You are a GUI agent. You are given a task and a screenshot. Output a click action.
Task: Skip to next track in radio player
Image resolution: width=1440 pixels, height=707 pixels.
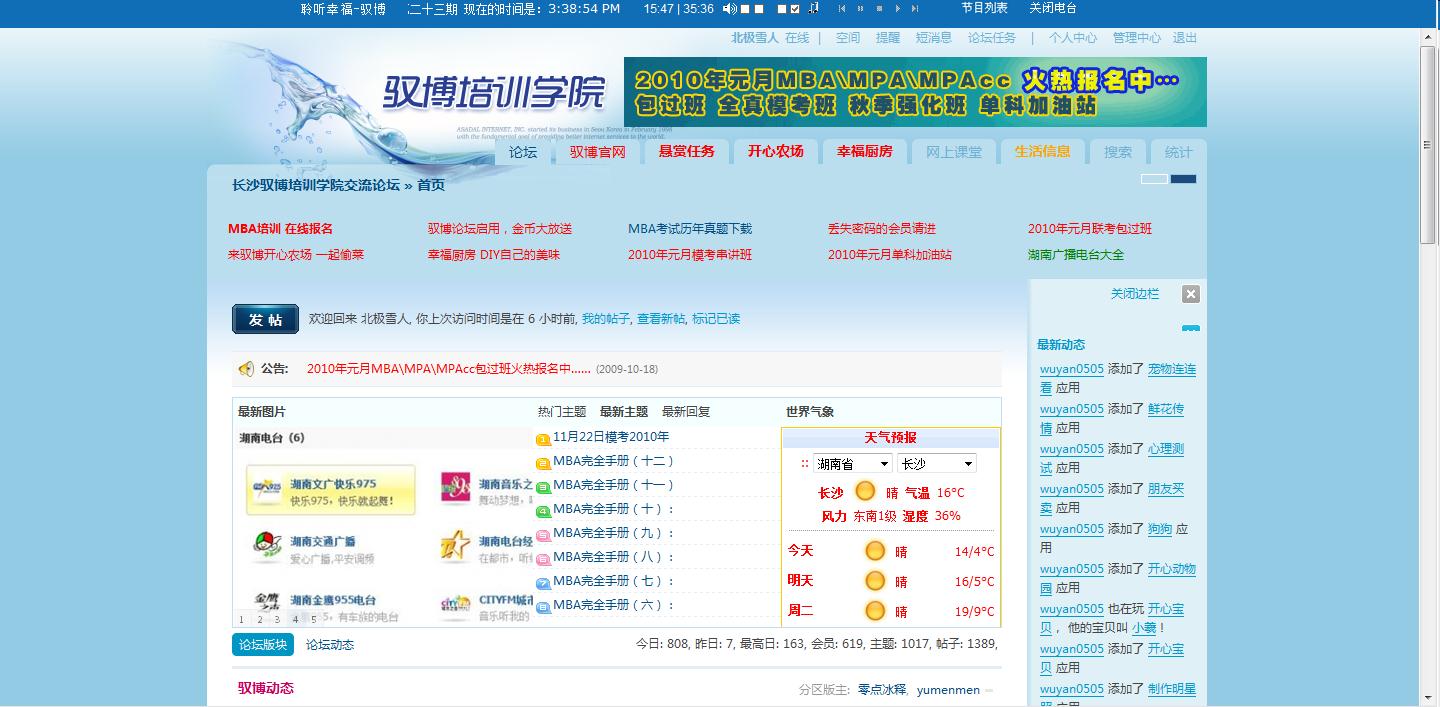(x=915, y=8)
